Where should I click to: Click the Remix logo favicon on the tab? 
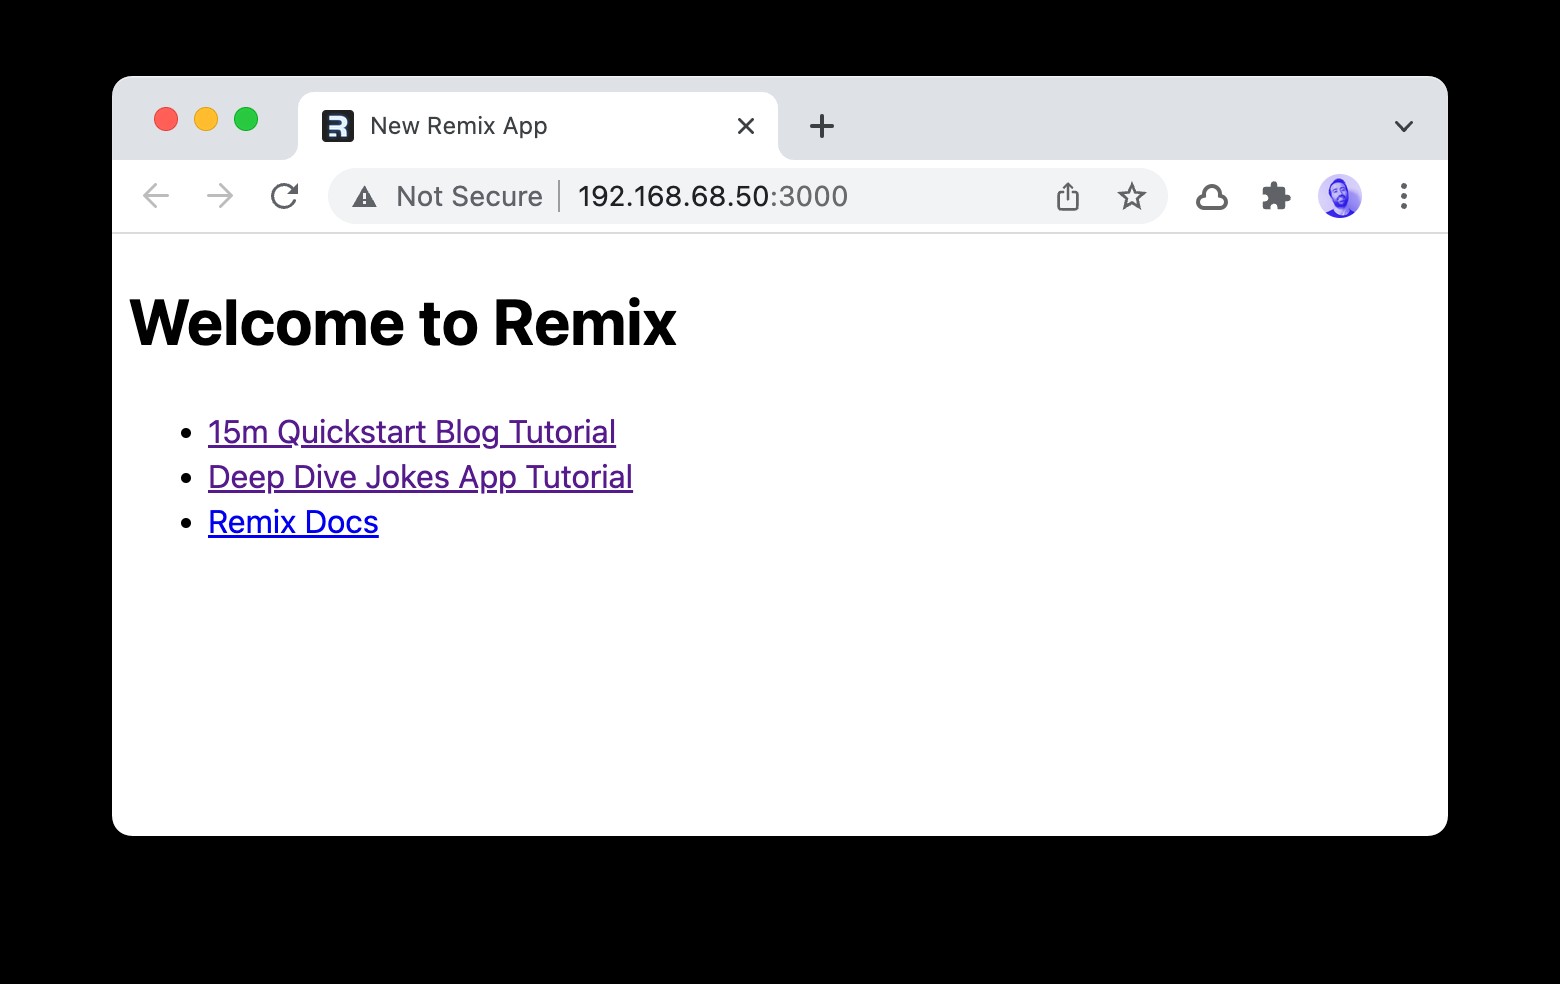point(338,125)
